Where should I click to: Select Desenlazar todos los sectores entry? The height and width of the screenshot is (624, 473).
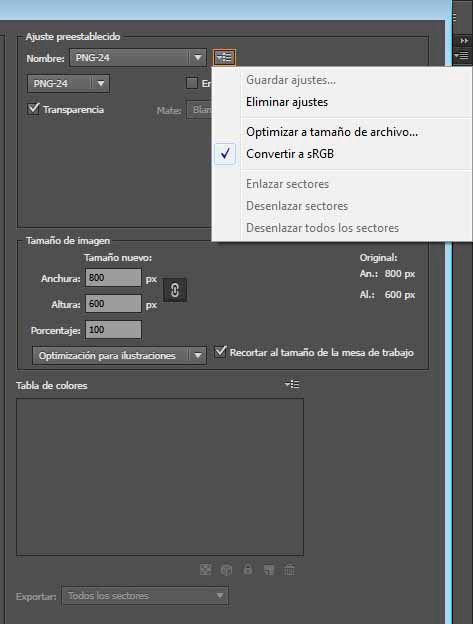(x=322, y=228)
